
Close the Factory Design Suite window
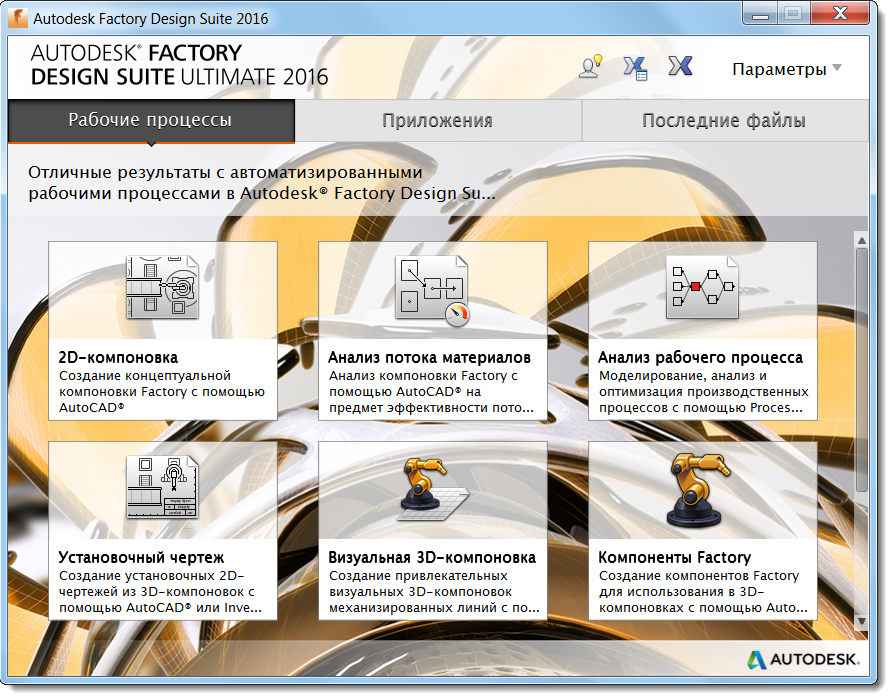(841, 13)
